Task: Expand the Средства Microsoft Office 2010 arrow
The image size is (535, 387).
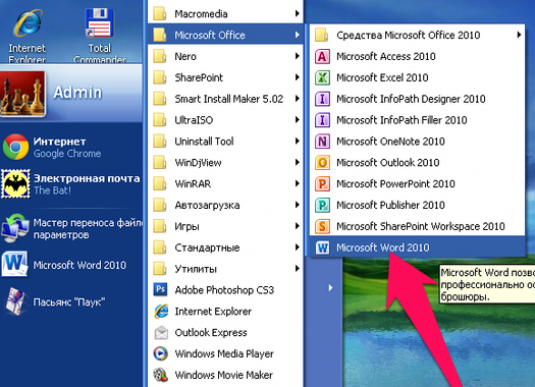Action: tap(519, 35)
